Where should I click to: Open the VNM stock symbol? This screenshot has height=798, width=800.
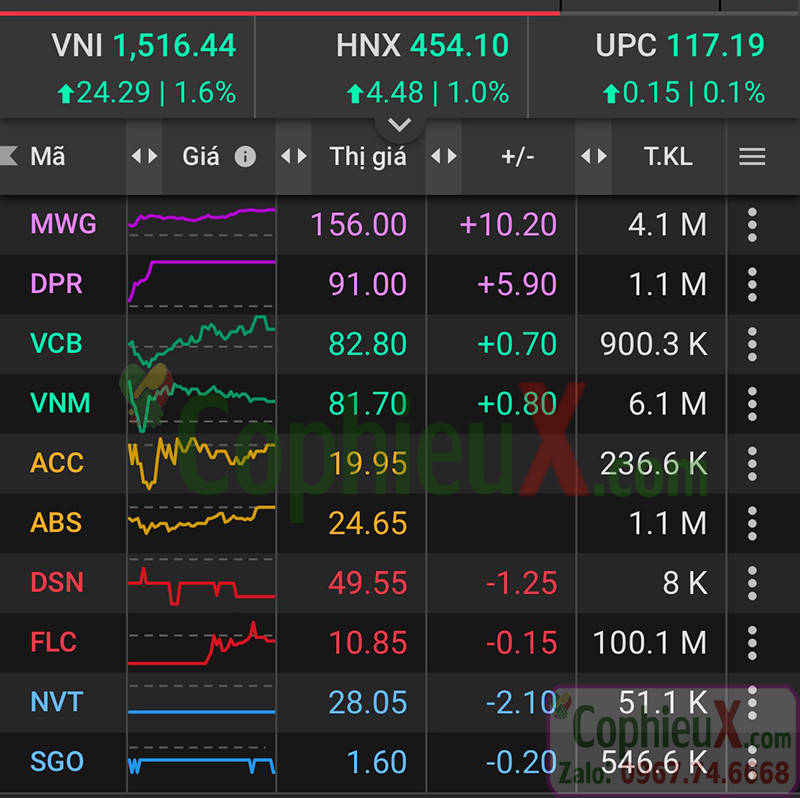click(x=60, y=404)
